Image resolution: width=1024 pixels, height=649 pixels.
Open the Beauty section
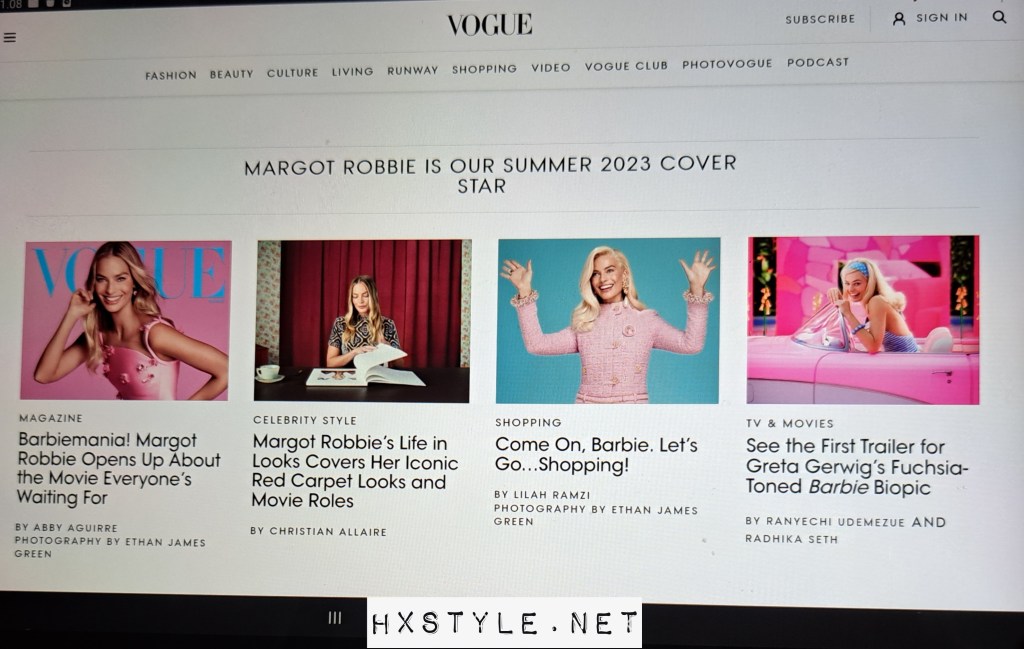231,74
